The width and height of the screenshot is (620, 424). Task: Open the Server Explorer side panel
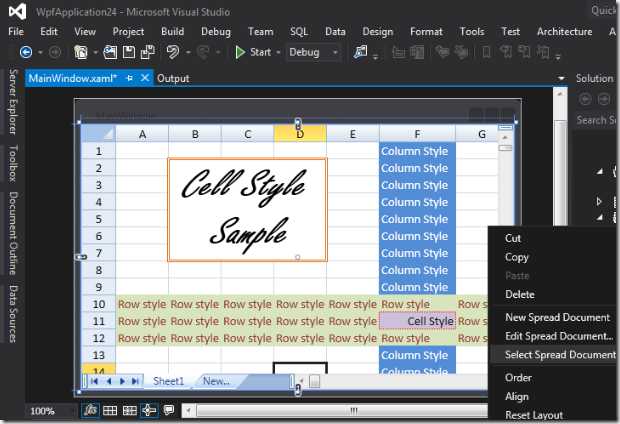click(x=13, y=104)
